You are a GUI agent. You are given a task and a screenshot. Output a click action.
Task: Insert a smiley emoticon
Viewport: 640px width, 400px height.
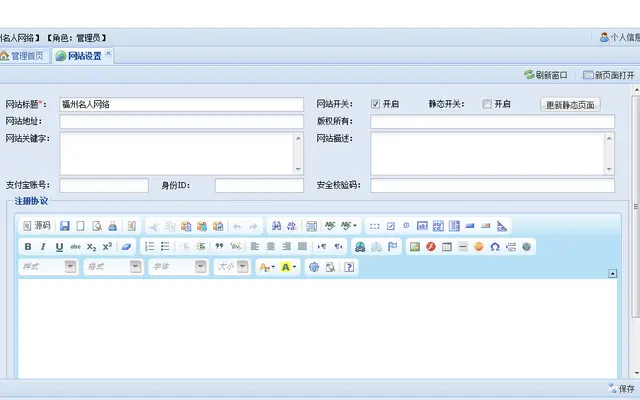pos(479,247)
